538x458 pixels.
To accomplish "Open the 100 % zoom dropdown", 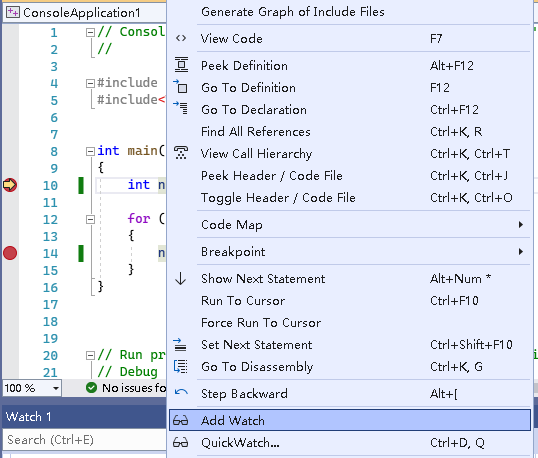I will (x=56, y=388).
